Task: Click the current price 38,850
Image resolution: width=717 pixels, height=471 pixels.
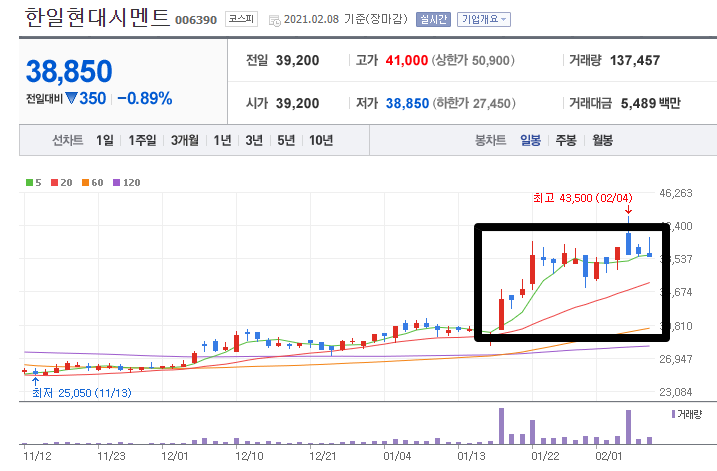Action: click(69, 71)
